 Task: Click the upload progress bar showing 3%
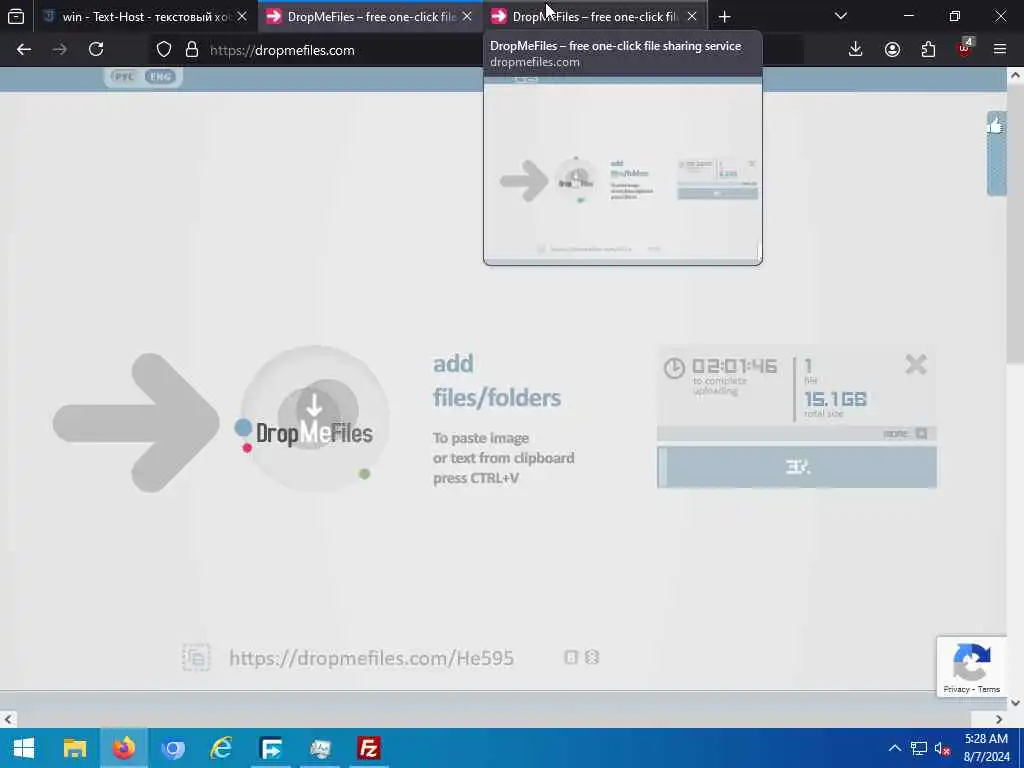point(797,467)
